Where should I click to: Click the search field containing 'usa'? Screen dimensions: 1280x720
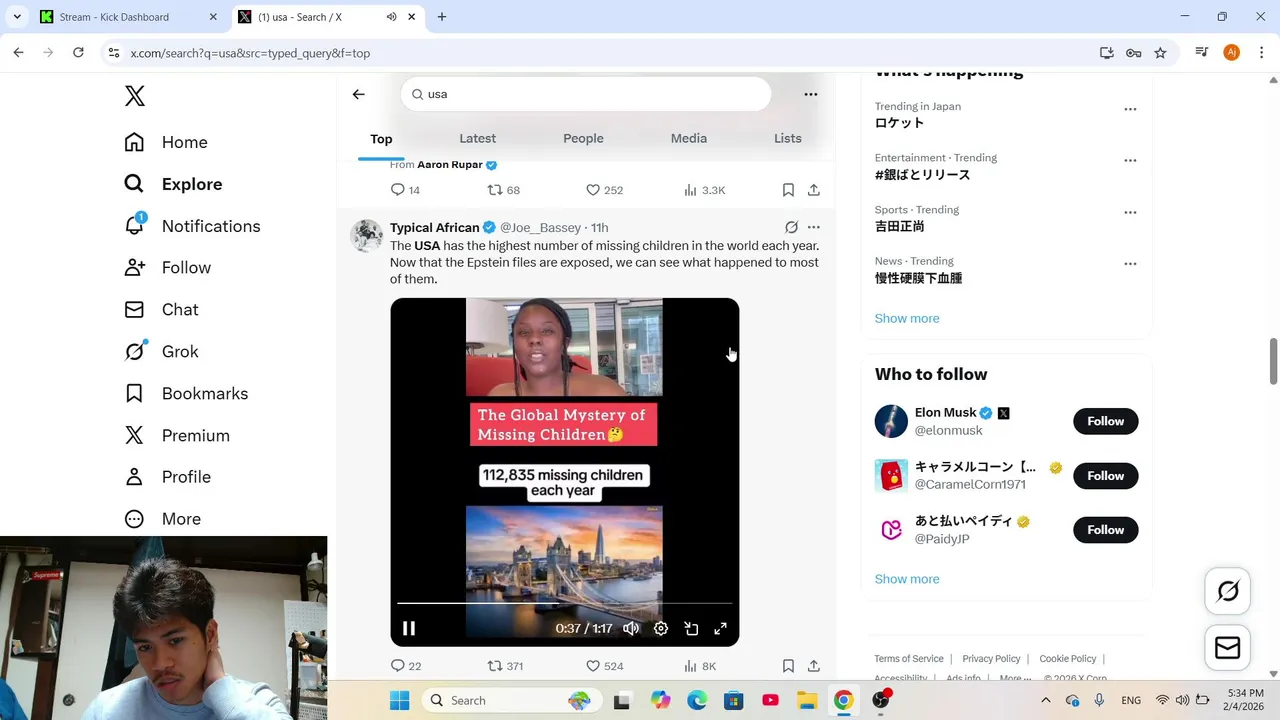586,94
